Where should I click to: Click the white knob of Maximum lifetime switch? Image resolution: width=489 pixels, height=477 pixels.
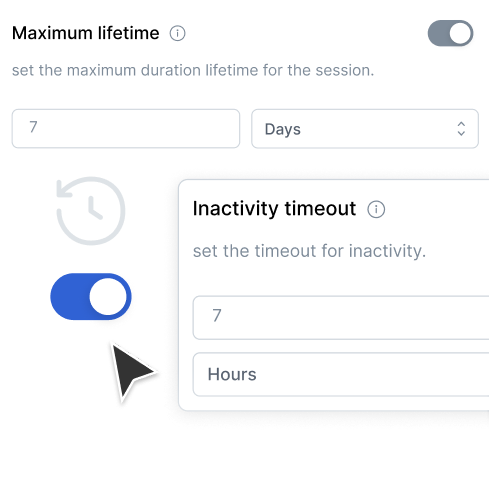[x=460, y=33]
